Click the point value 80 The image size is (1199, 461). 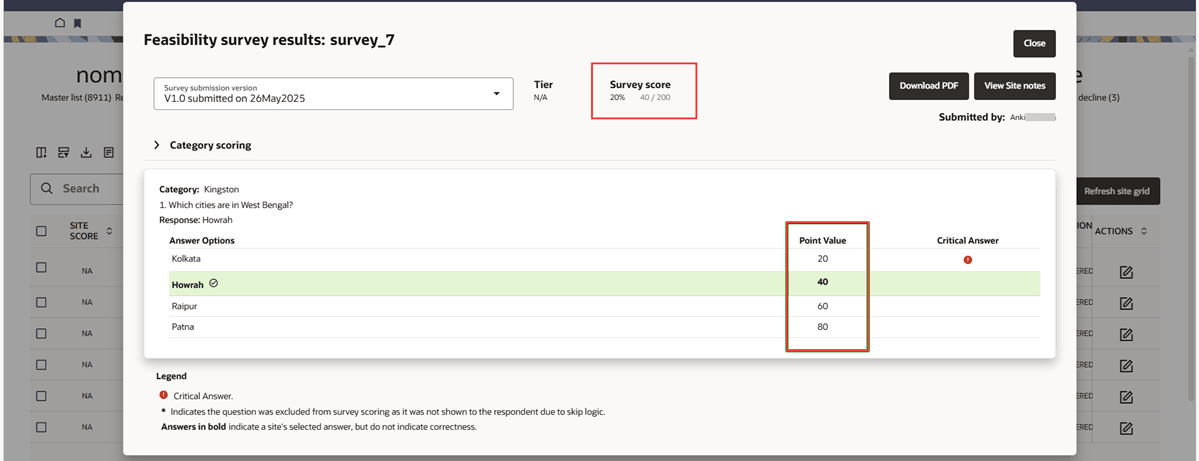[x=823, y=326]
